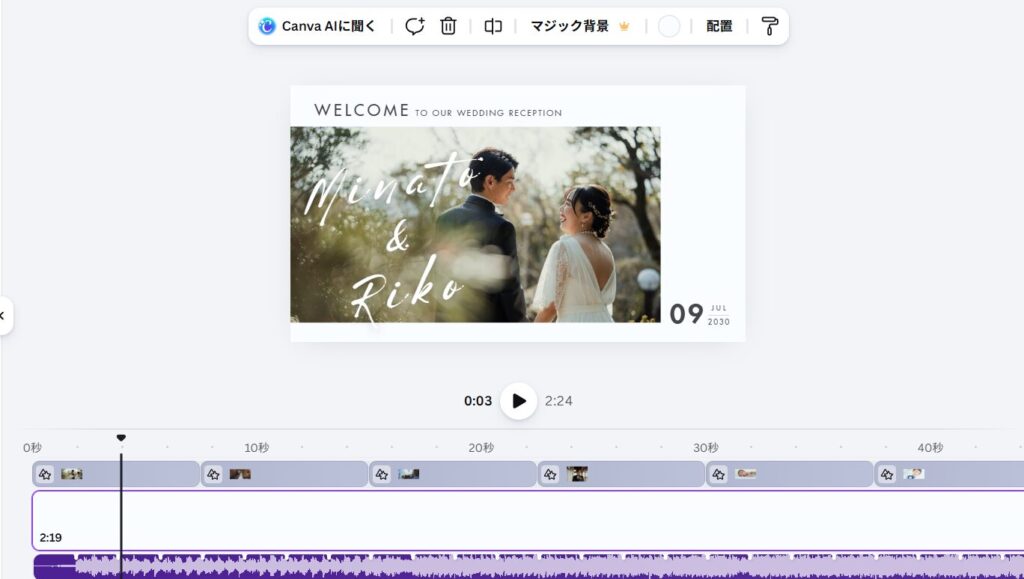1024x579 pixels.
Task: Click the third clip's animation icon on timeline
Action: click(382, 474)
